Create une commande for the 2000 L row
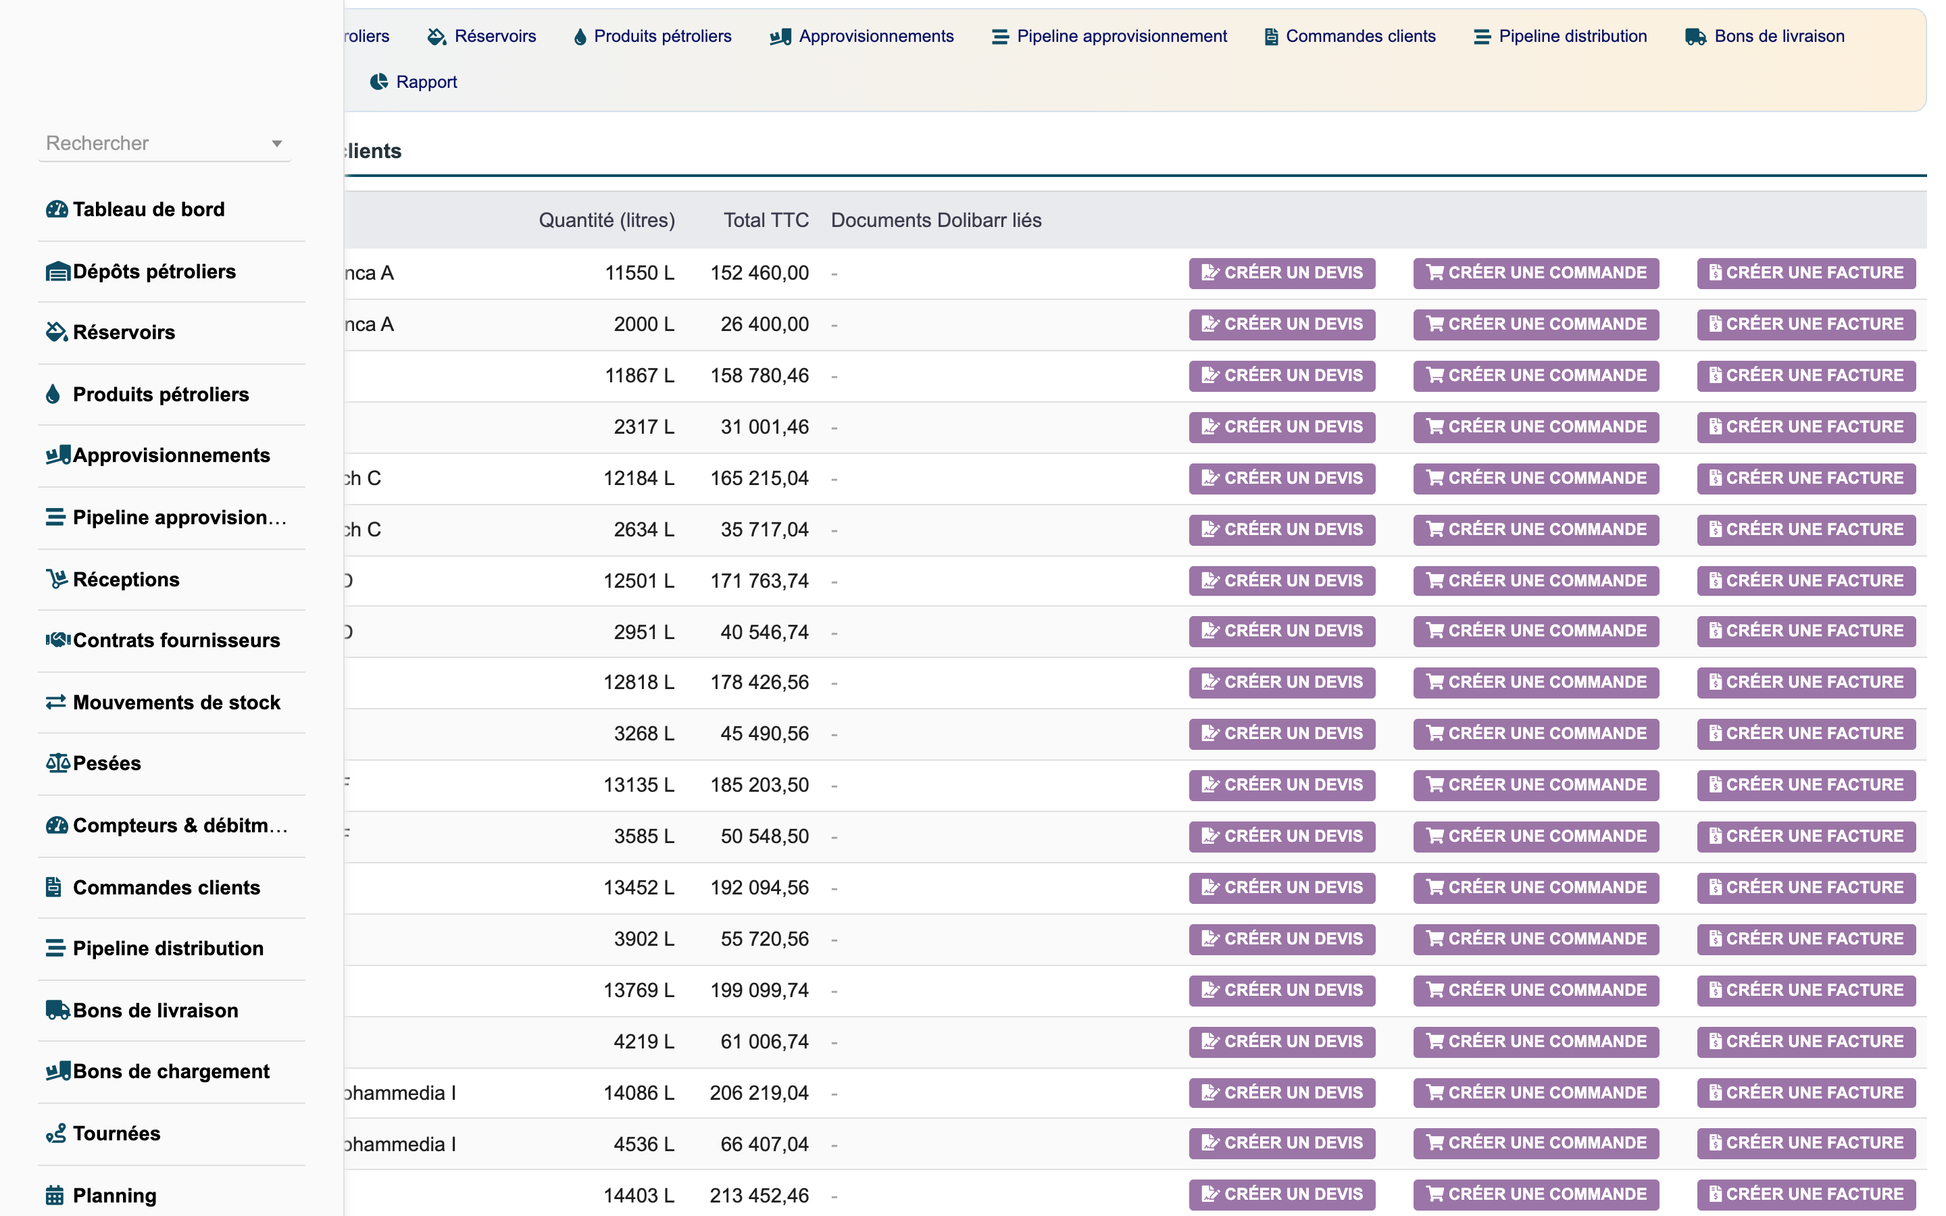Screen dimensions: 1946x1216 coord(1536,324)
